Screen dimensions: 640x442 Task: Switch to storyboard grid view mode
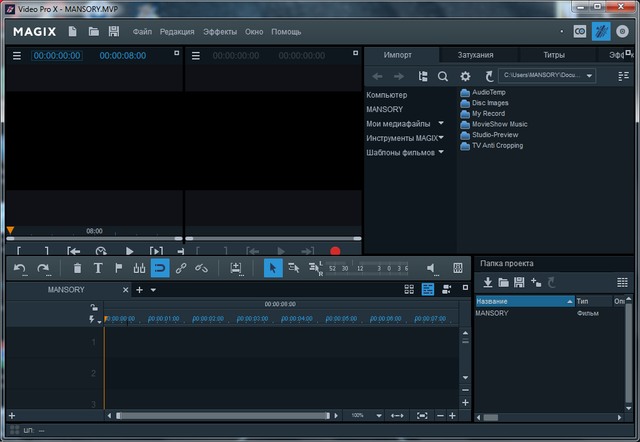click(409, 289)
